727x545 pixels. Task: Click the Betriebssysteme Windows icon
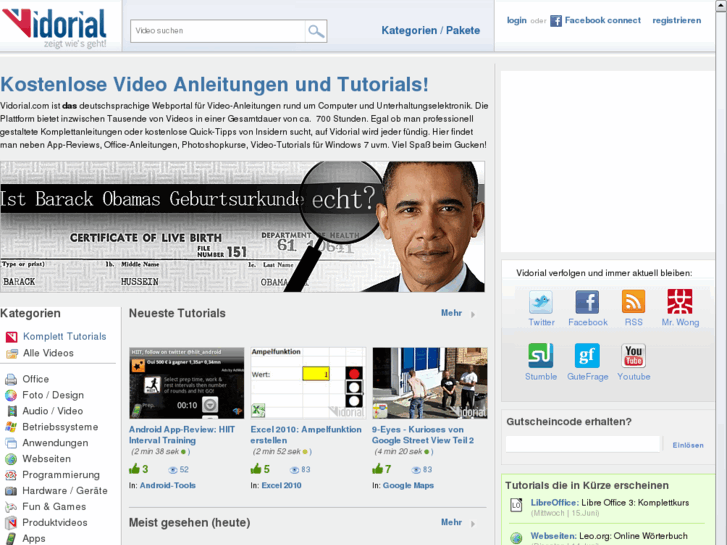click(x=11, y=427)
